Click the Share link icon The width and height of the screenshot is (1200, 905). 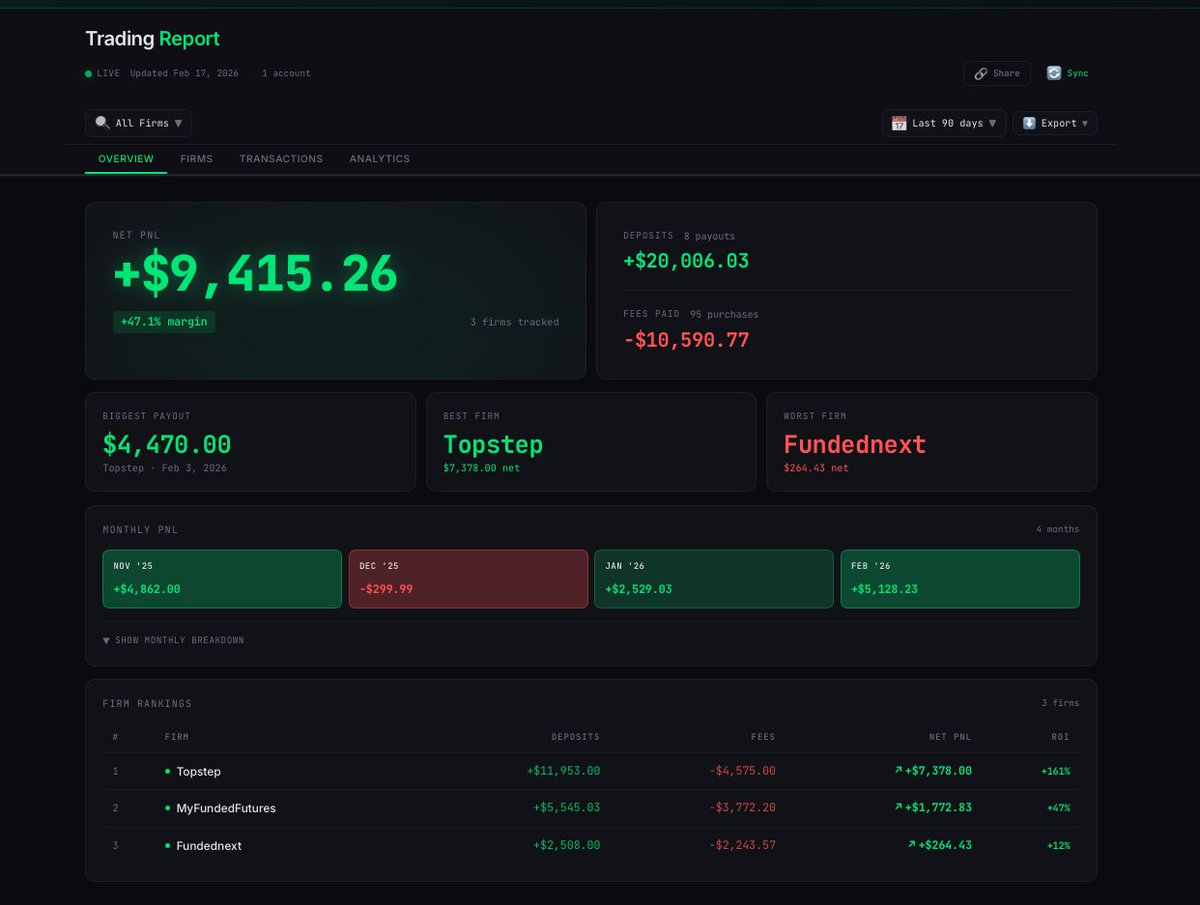click(981, 73)
